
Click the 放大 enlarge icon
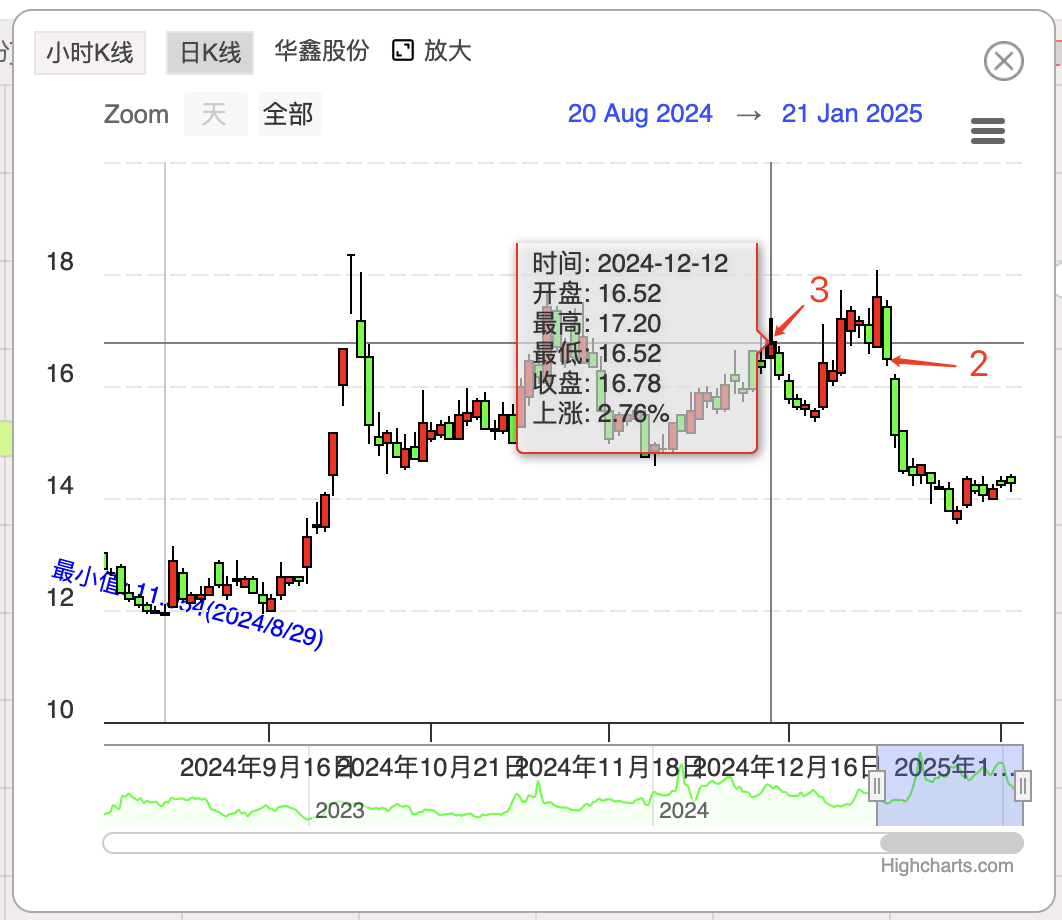403,51
